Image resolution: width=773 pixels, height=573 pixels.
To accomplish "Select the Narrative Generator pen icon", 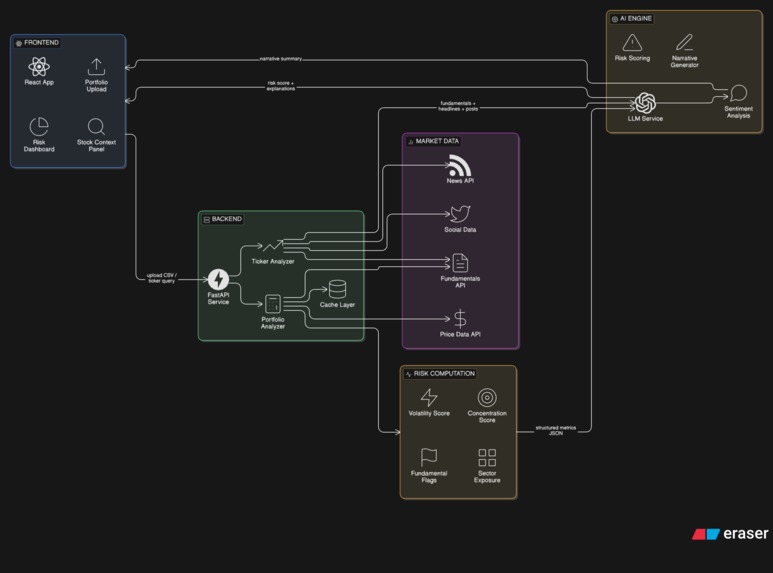I will (x=684, y=43).
